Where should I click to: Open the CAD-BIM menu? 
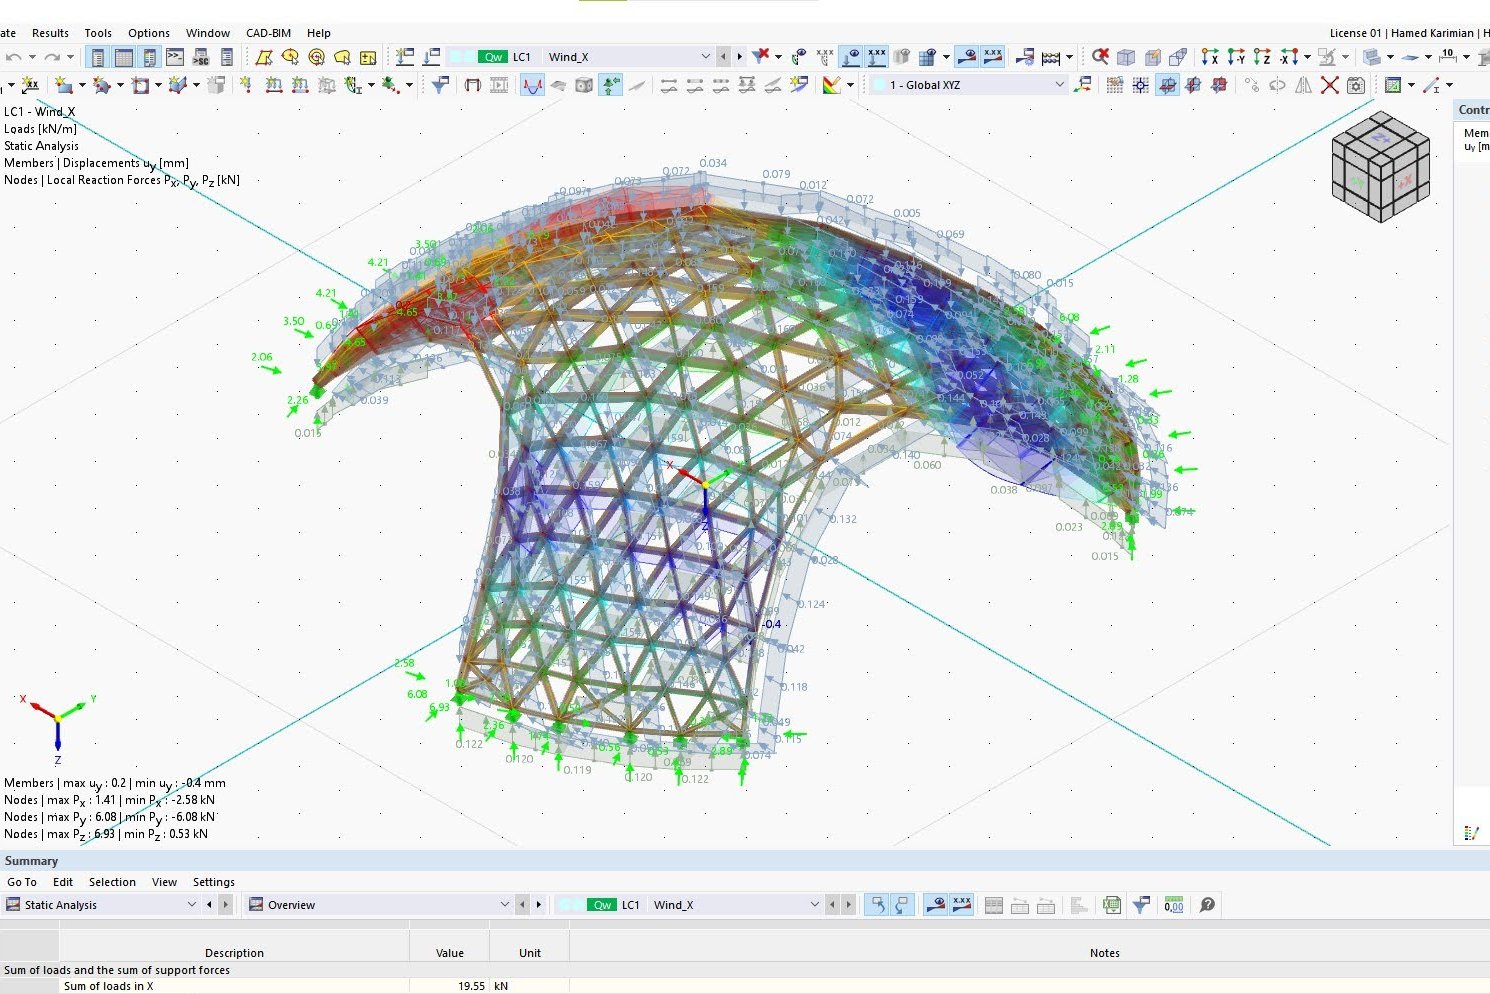(x=268, y=33)
